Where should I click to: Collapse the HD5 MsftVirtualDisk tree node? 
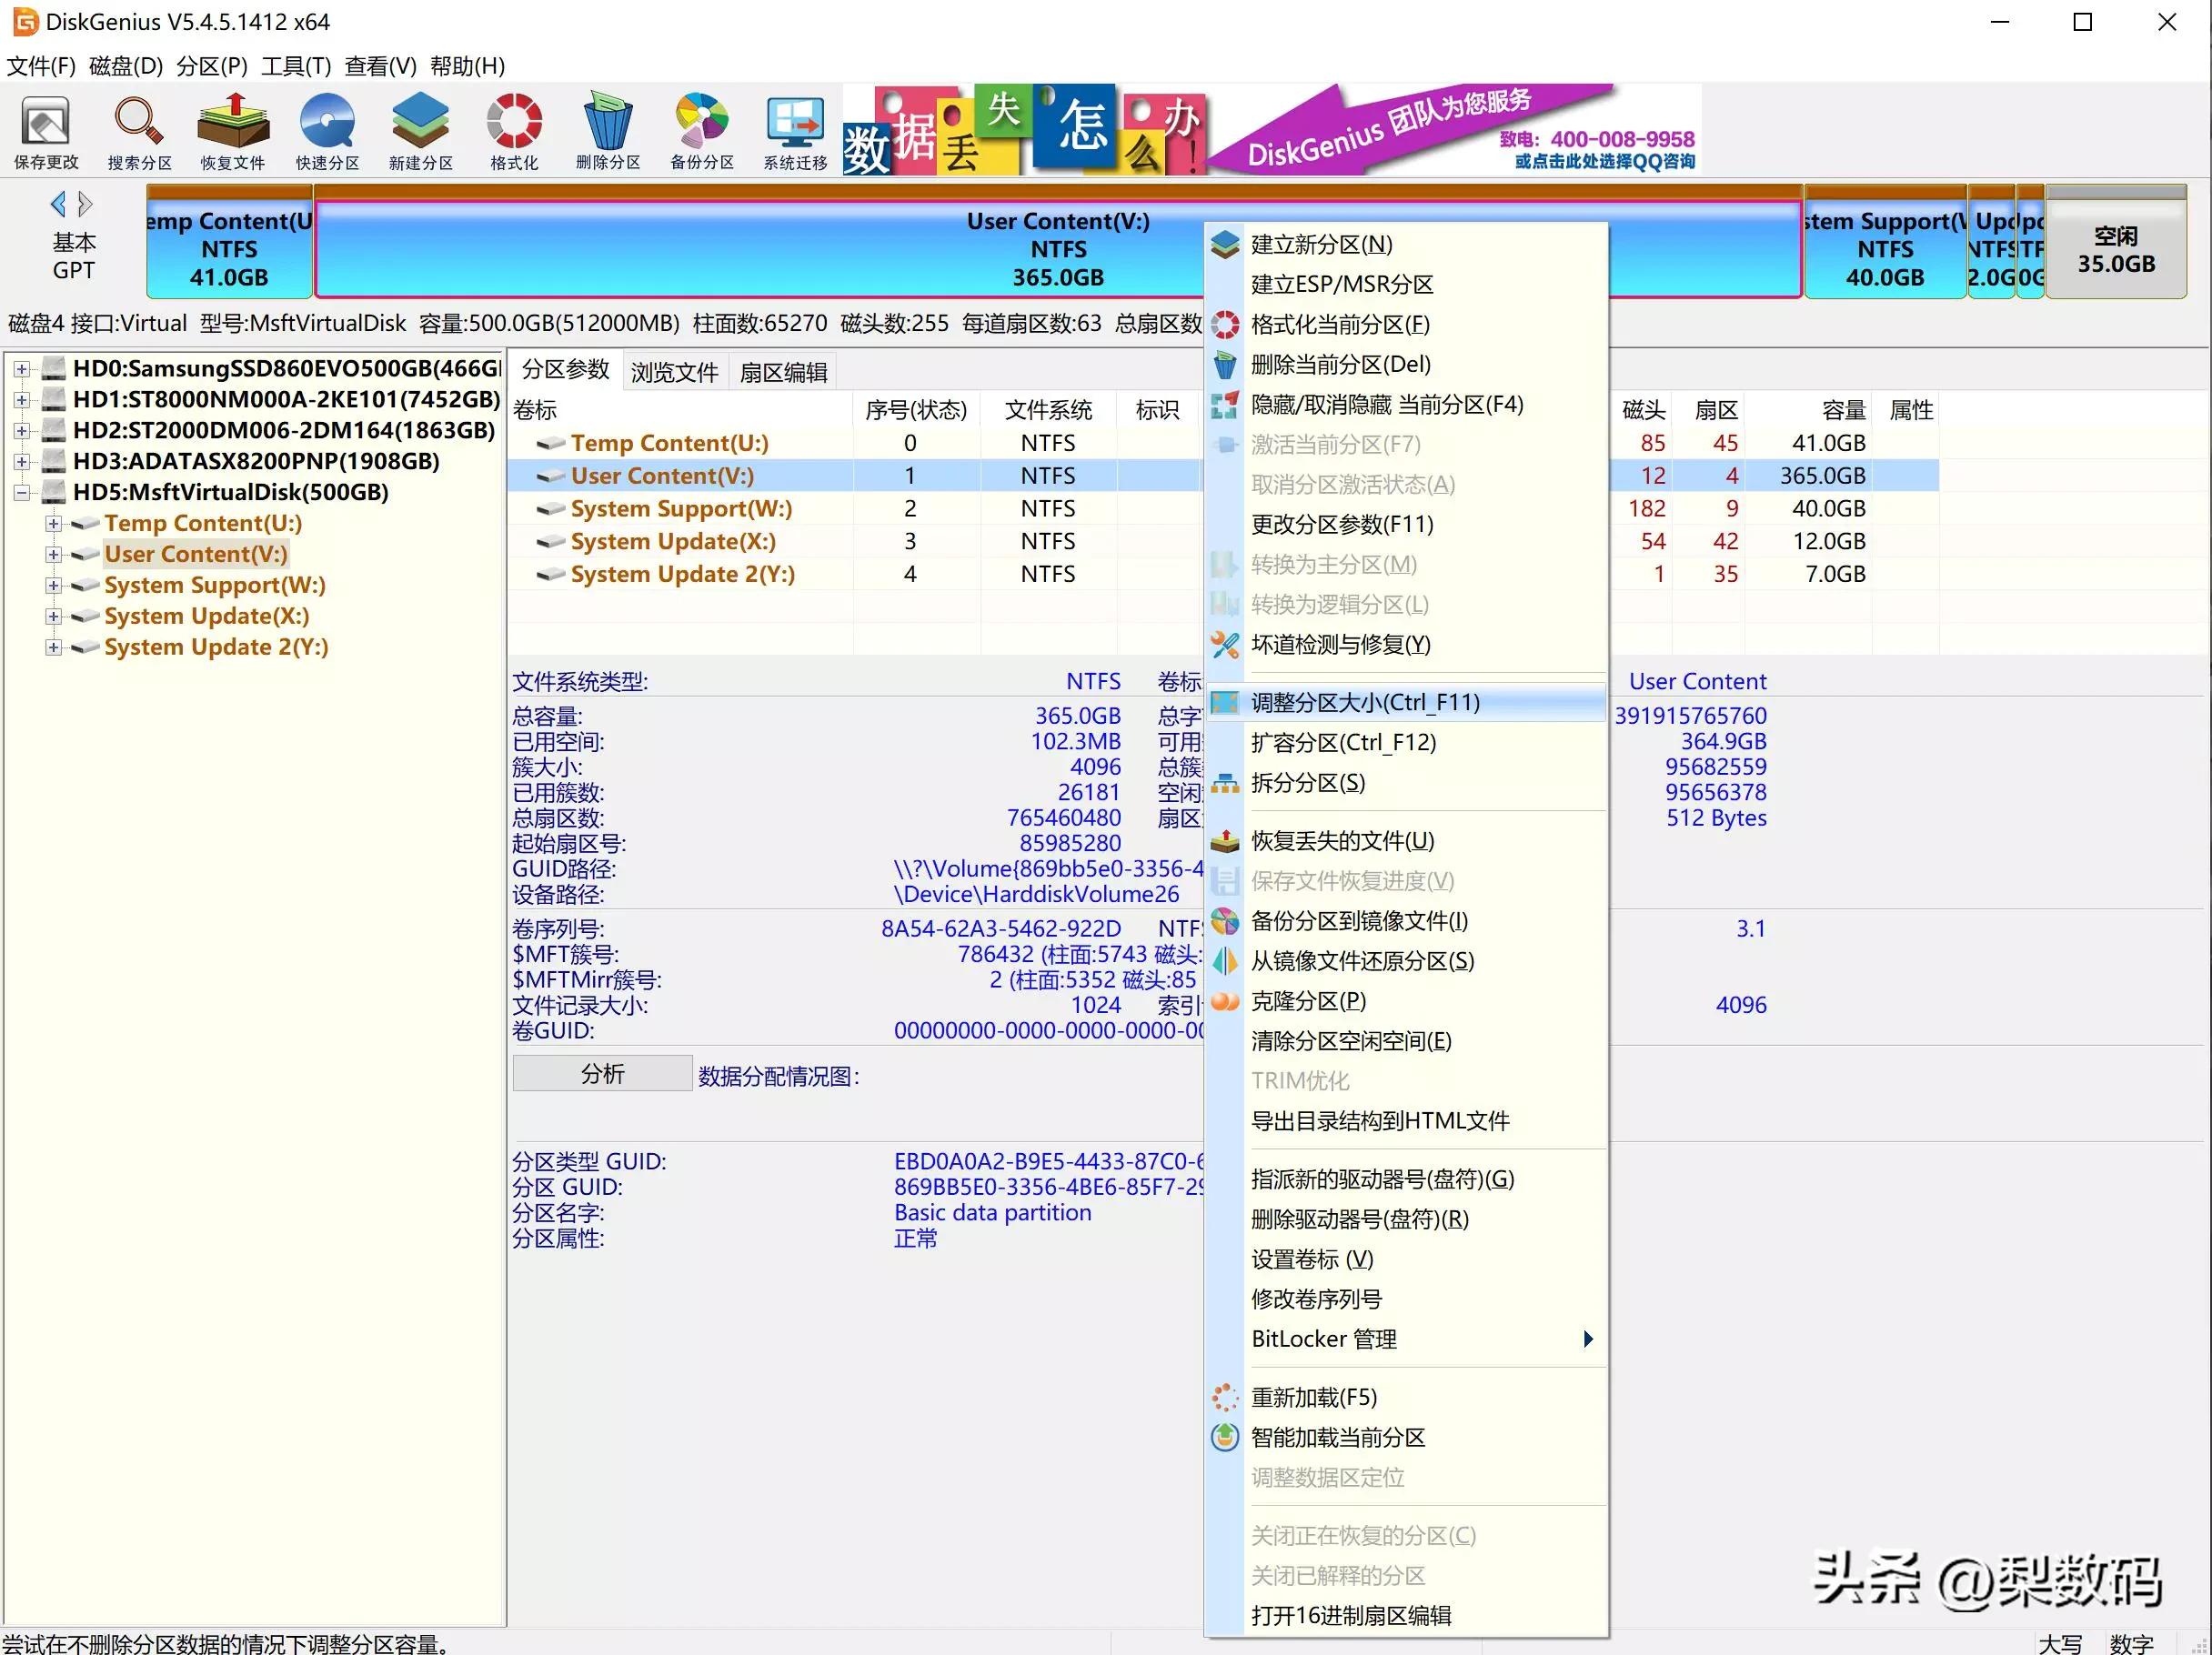pos(22,492)
